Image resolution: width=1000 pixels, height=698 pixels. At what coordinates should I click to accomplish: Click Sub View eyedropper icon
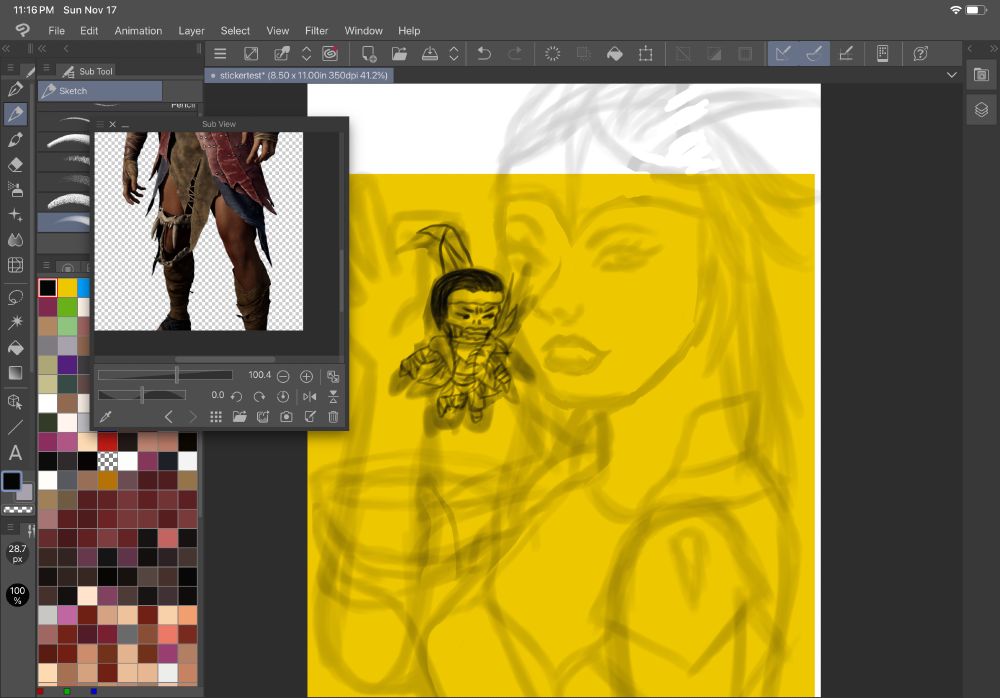tap(106, 417)
